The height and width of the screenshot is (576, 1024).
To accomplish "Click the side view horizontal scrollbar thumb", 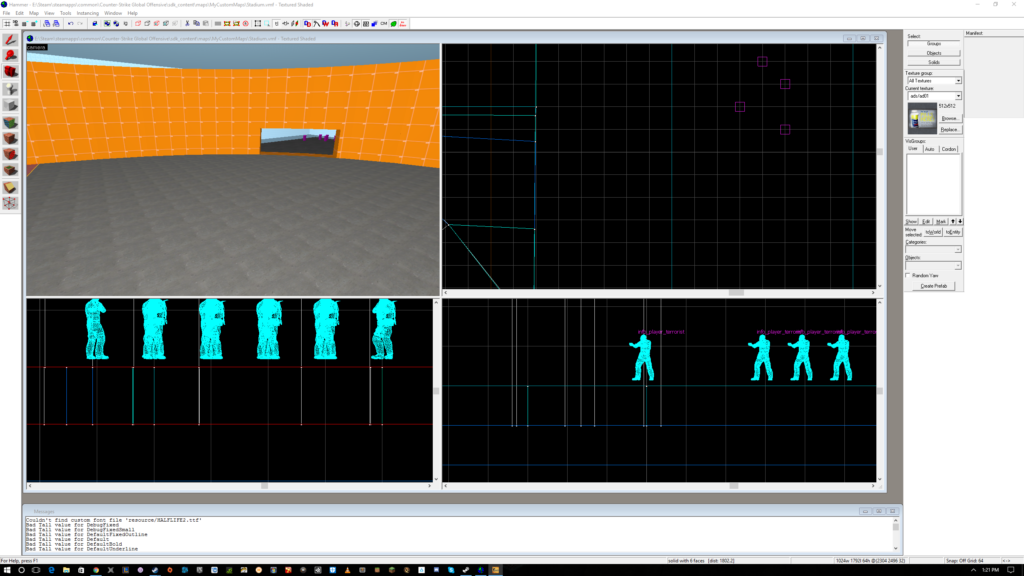I will (x=734, y=486).
